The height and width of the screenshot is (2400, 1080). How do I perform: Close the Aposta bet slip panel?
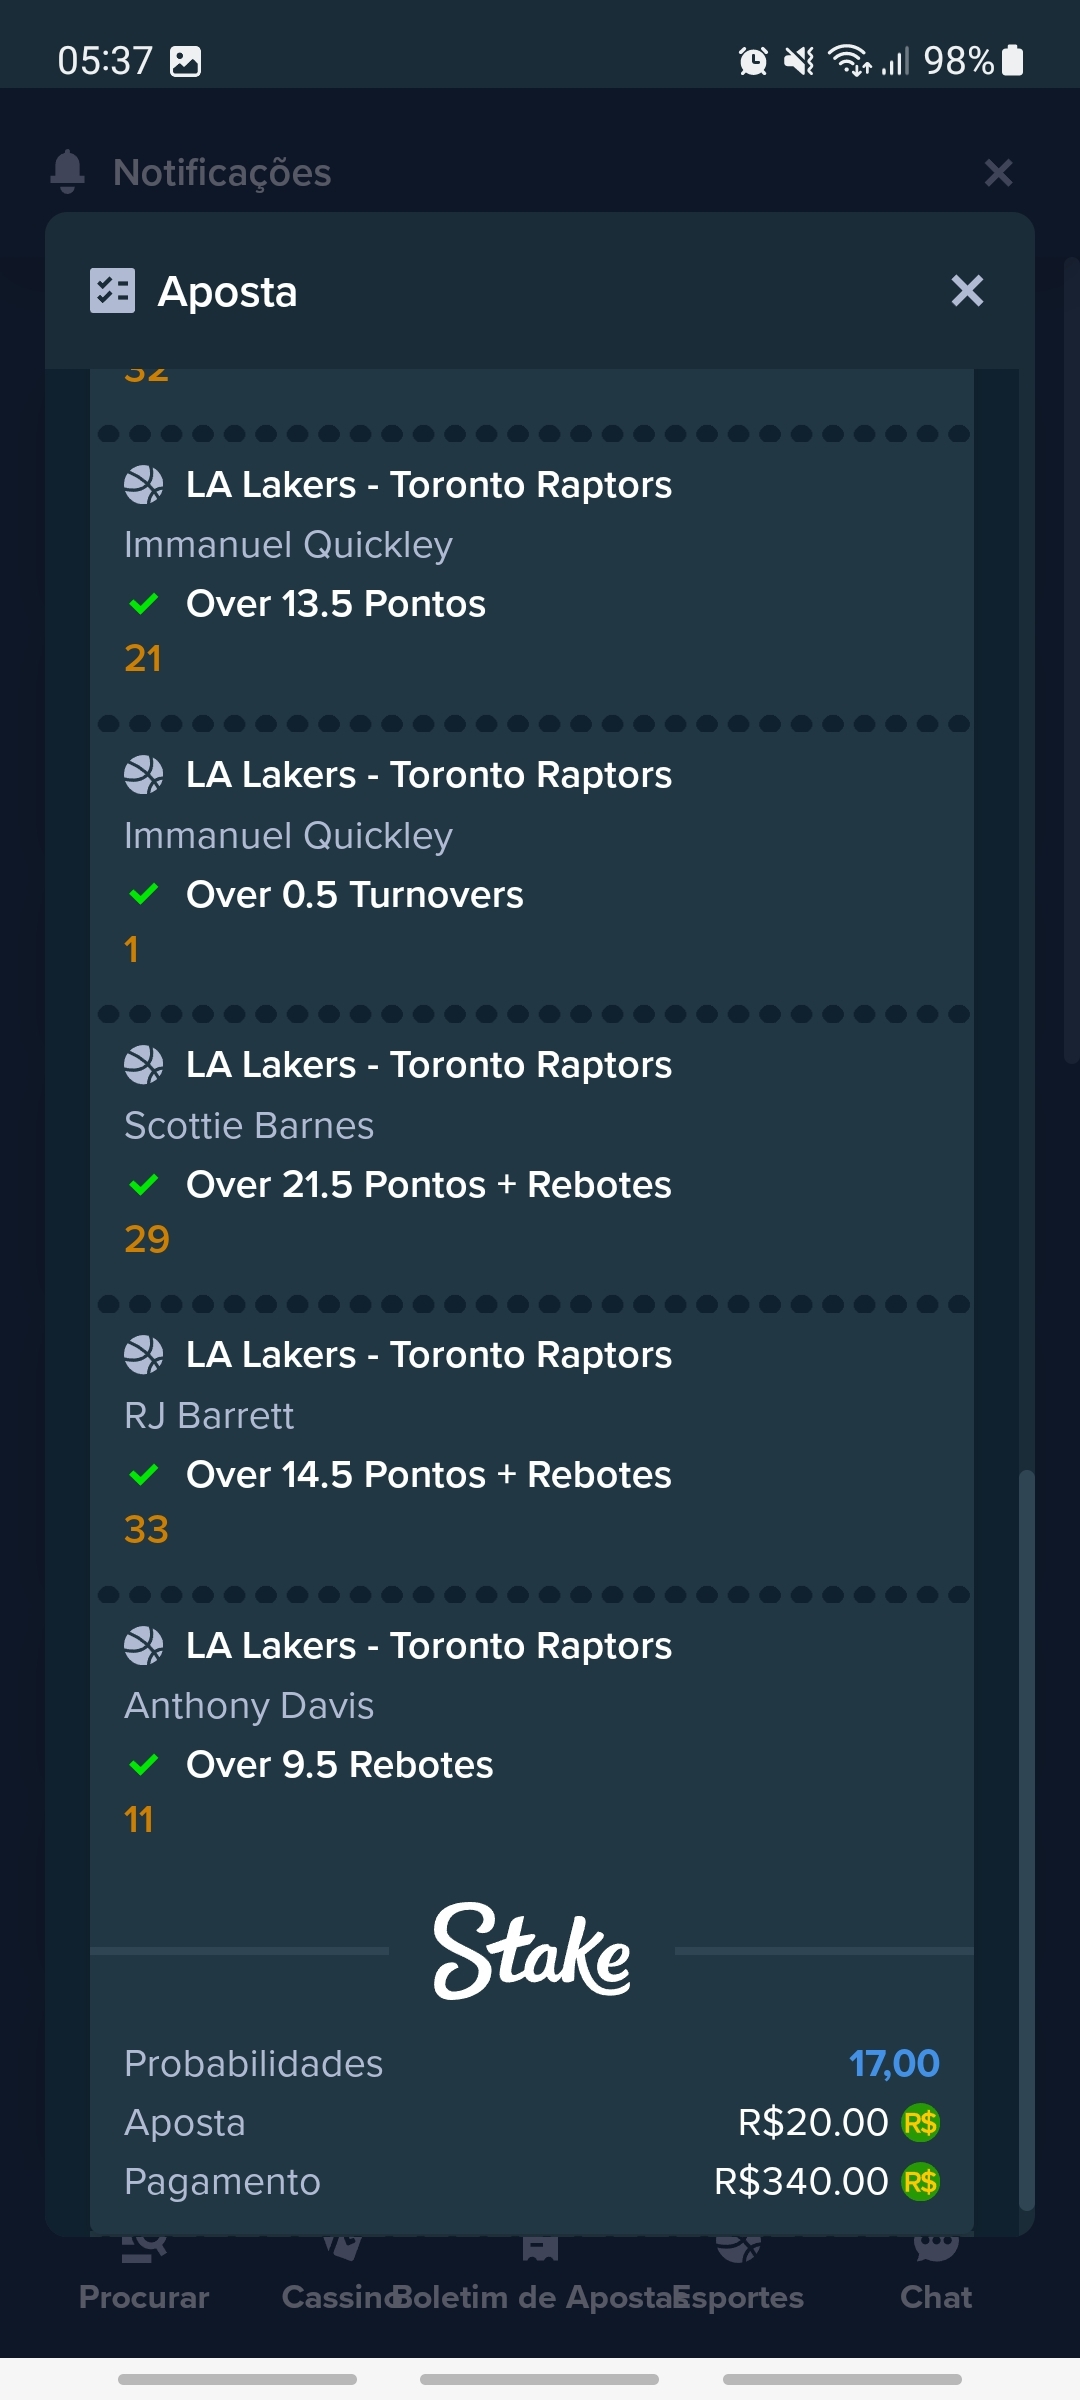tap(967, 291)
